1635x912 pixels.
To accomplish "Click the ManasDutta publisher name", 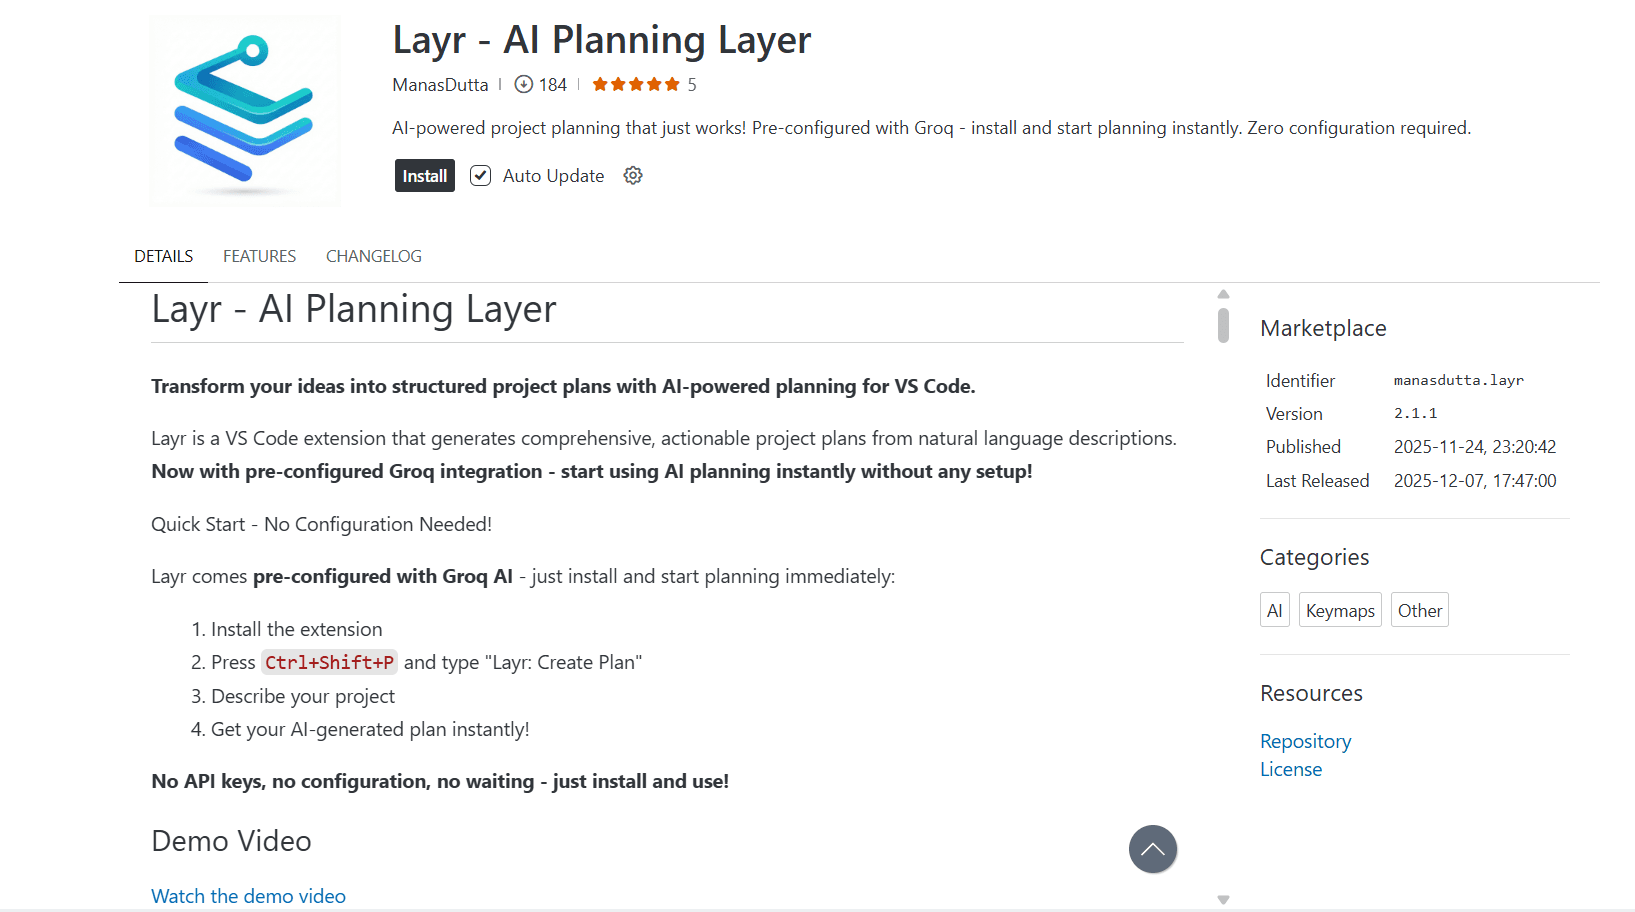I will coord(440,85).
